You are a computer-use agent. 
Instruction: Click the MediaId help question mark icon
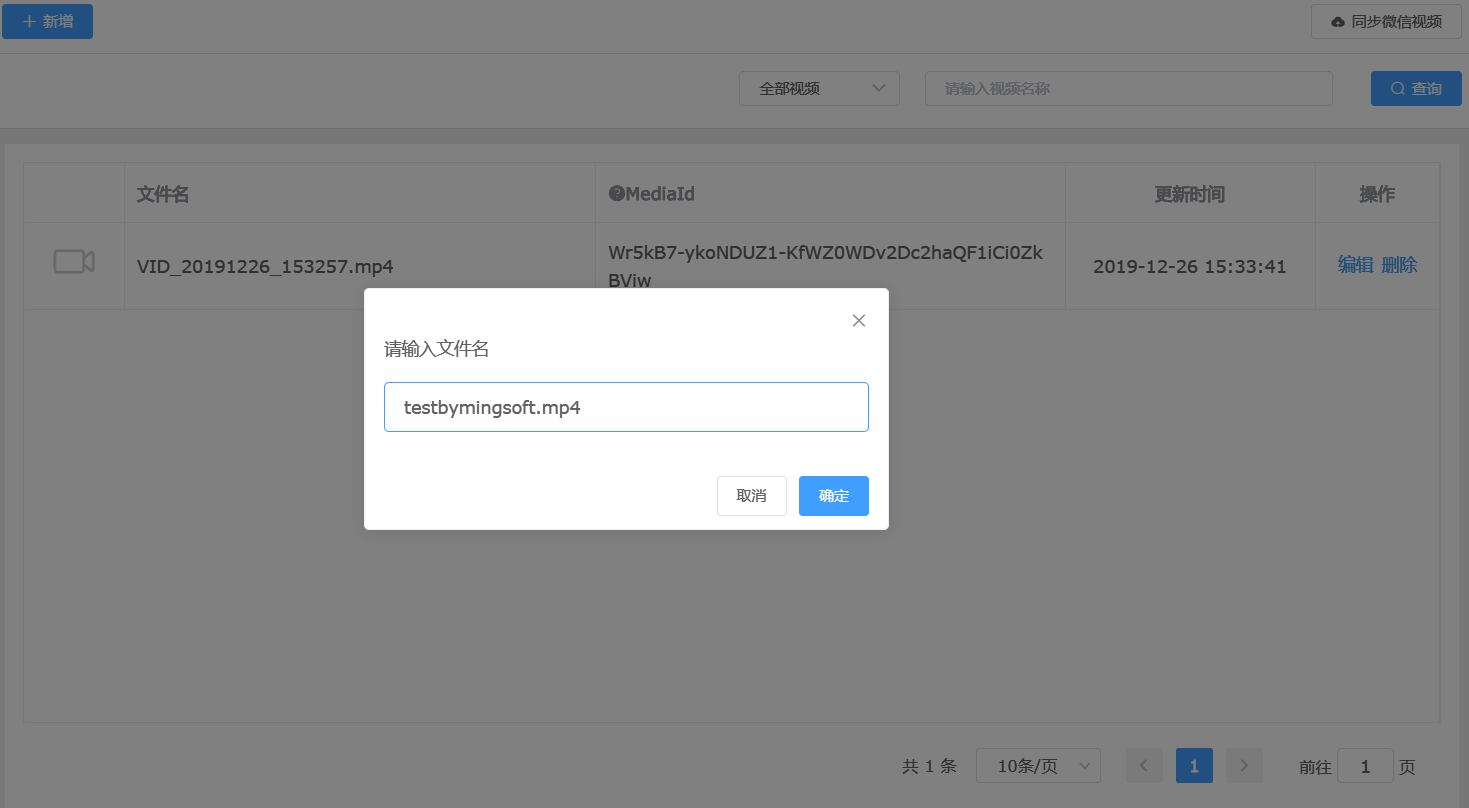point(616,194)
